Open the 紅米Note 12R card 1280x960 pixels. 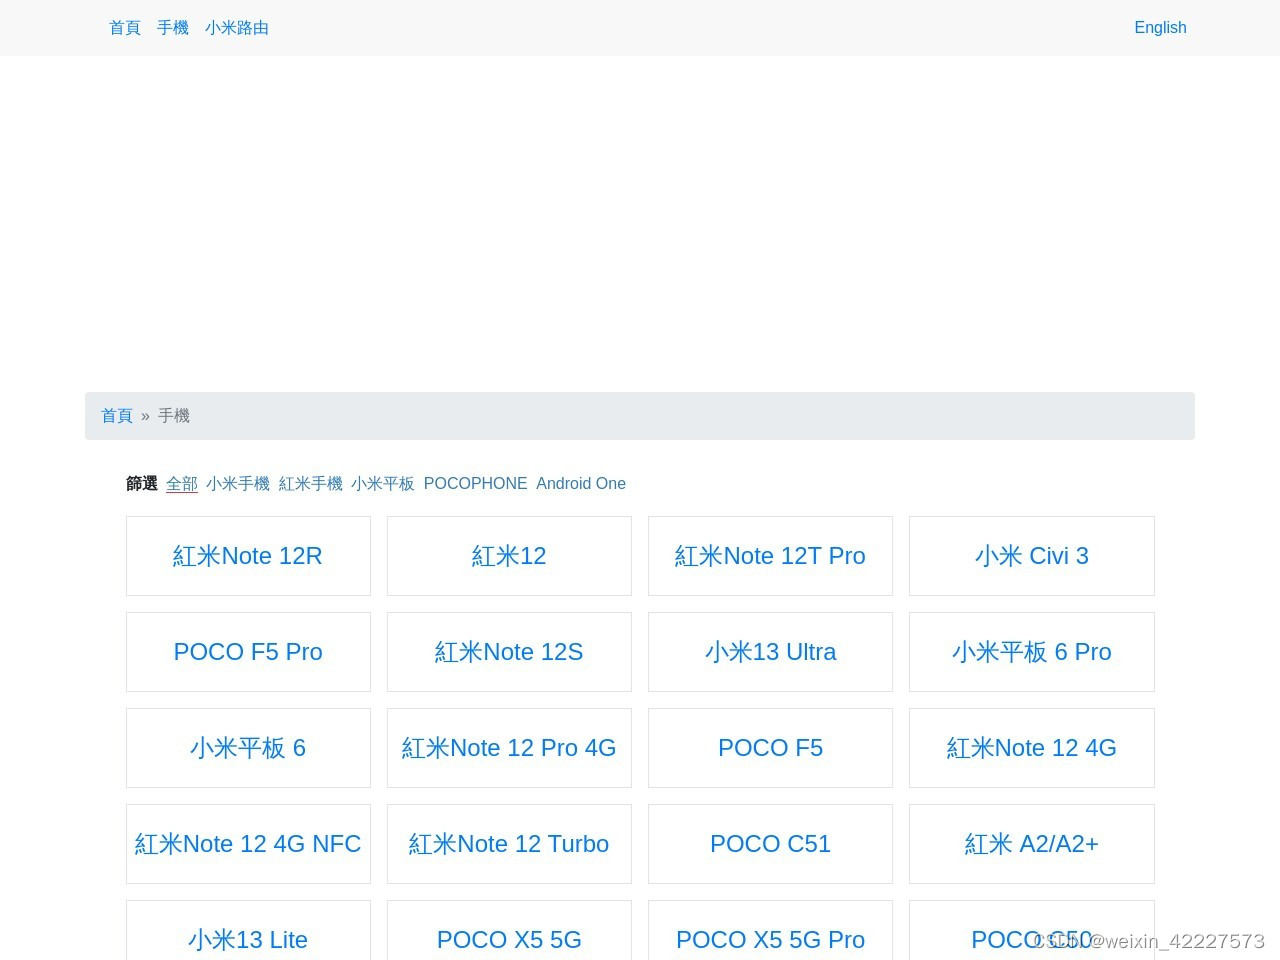click(248, 556)
